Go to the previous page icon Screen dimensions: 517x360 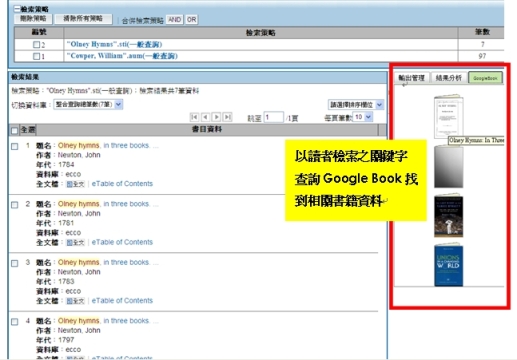(205, 117)
